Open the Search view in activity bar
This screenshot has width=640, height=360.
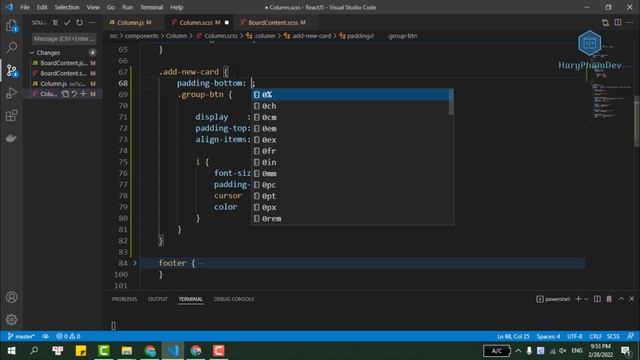pos(11,47)
